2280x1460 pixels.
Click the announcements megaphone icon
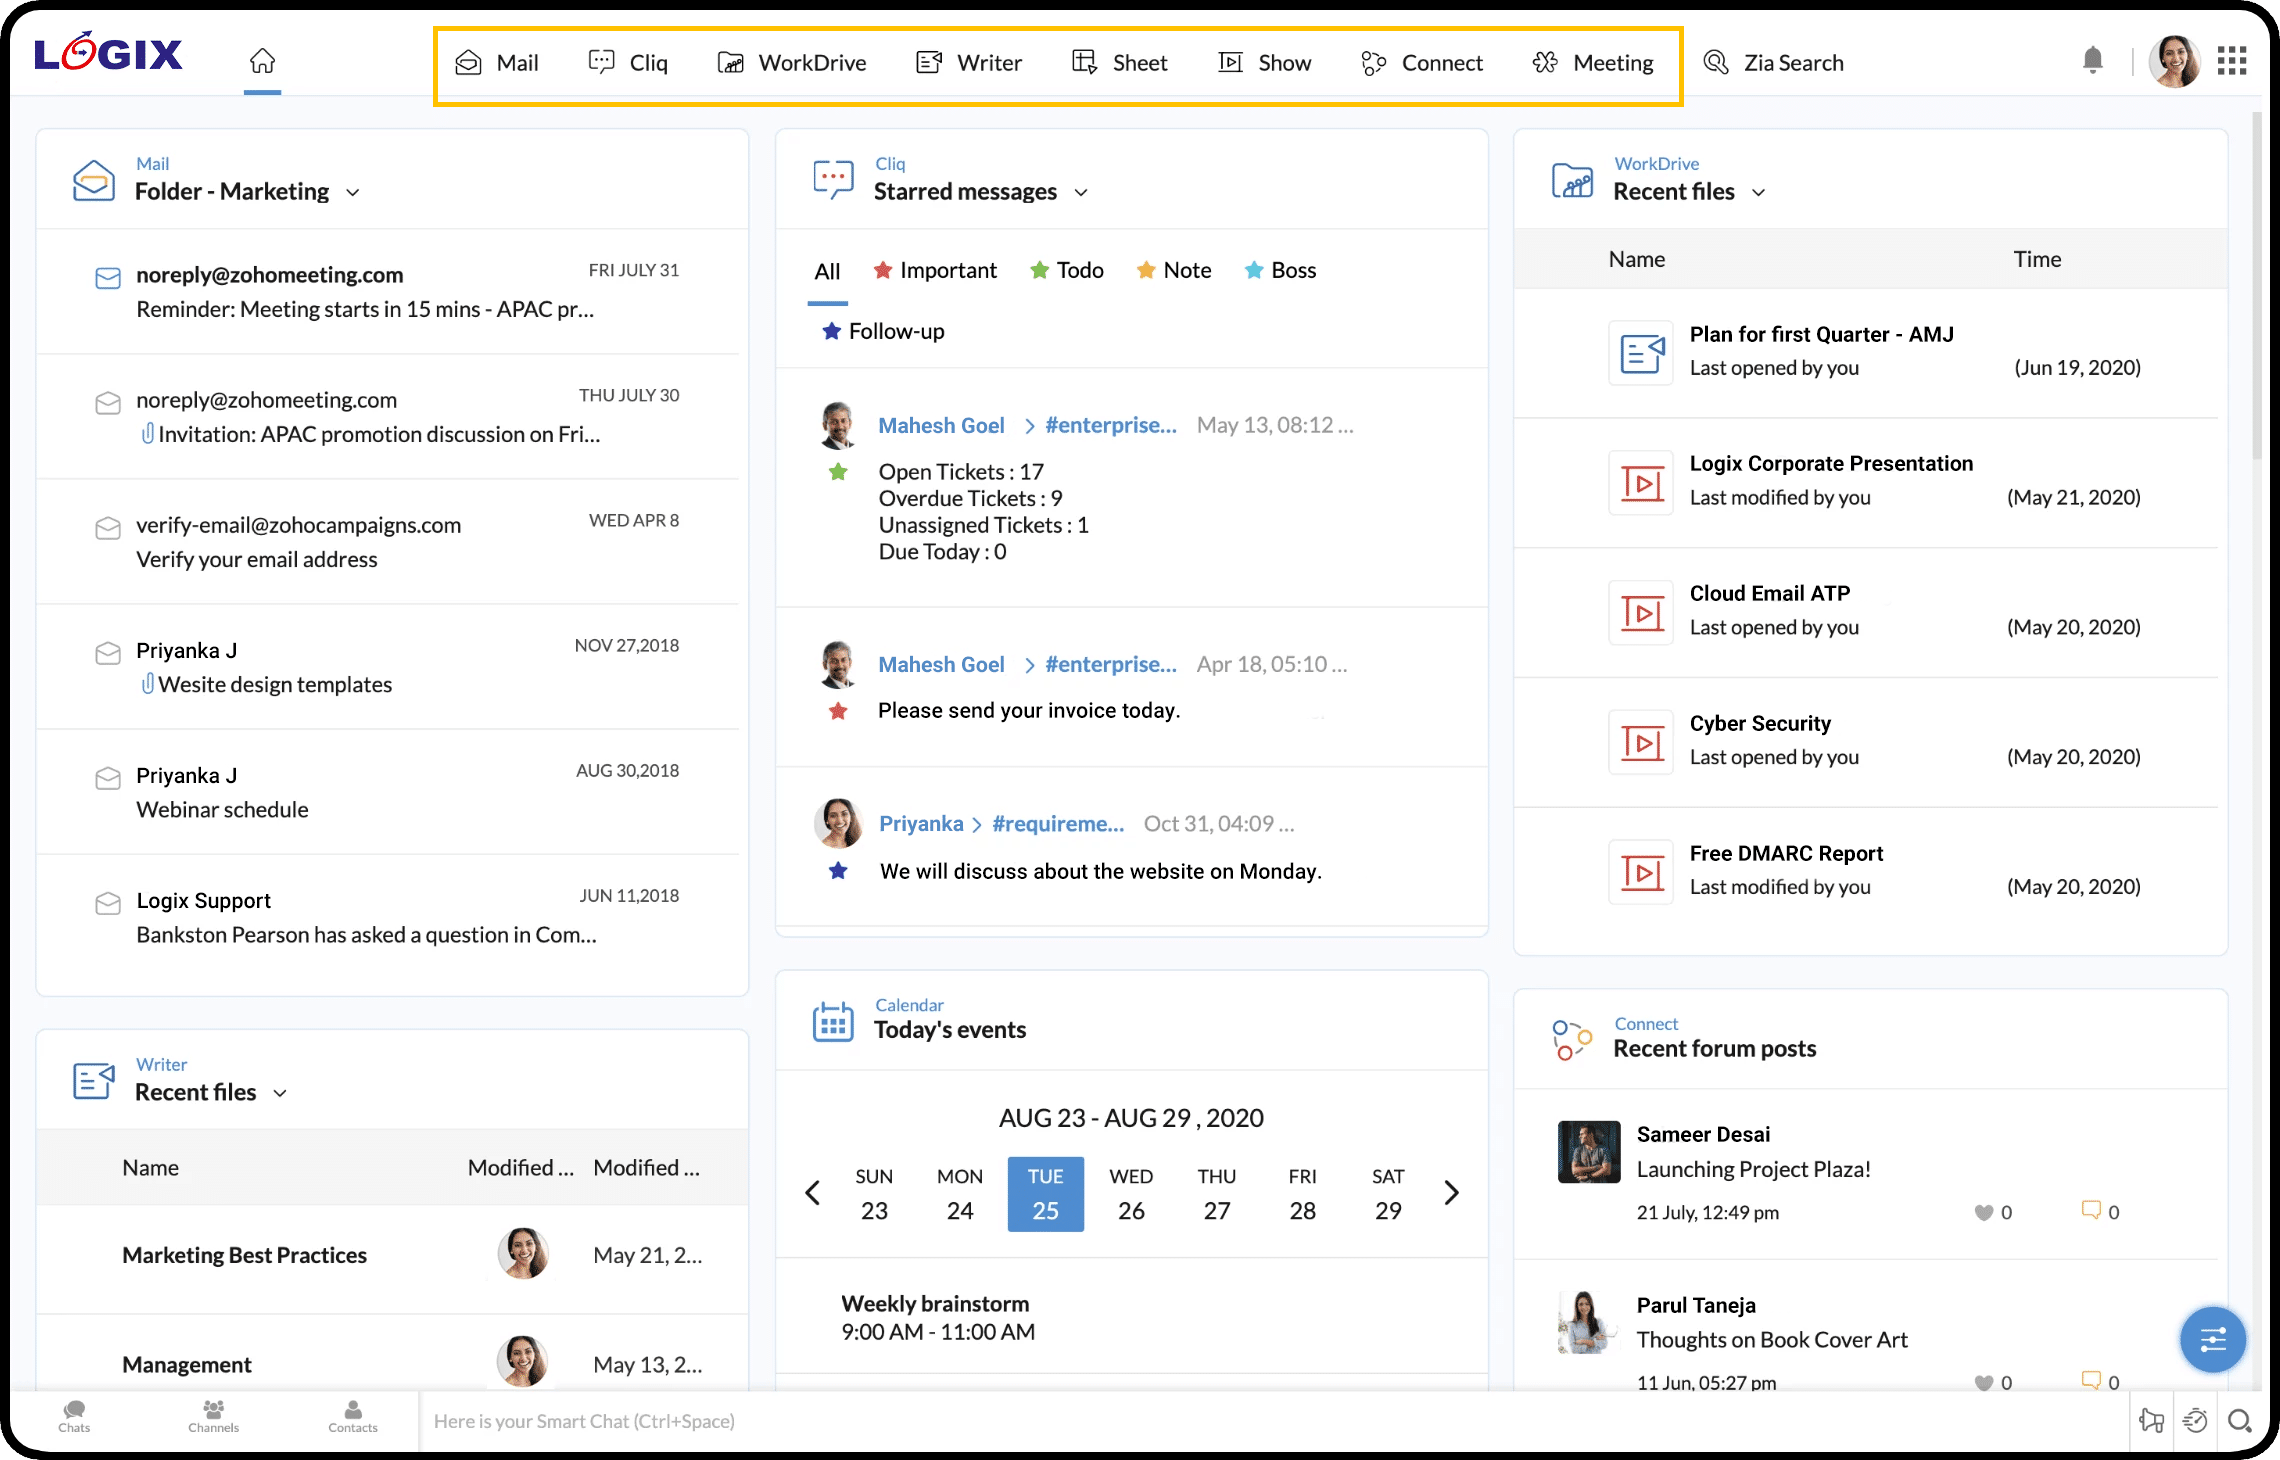coord(2151,1420)
